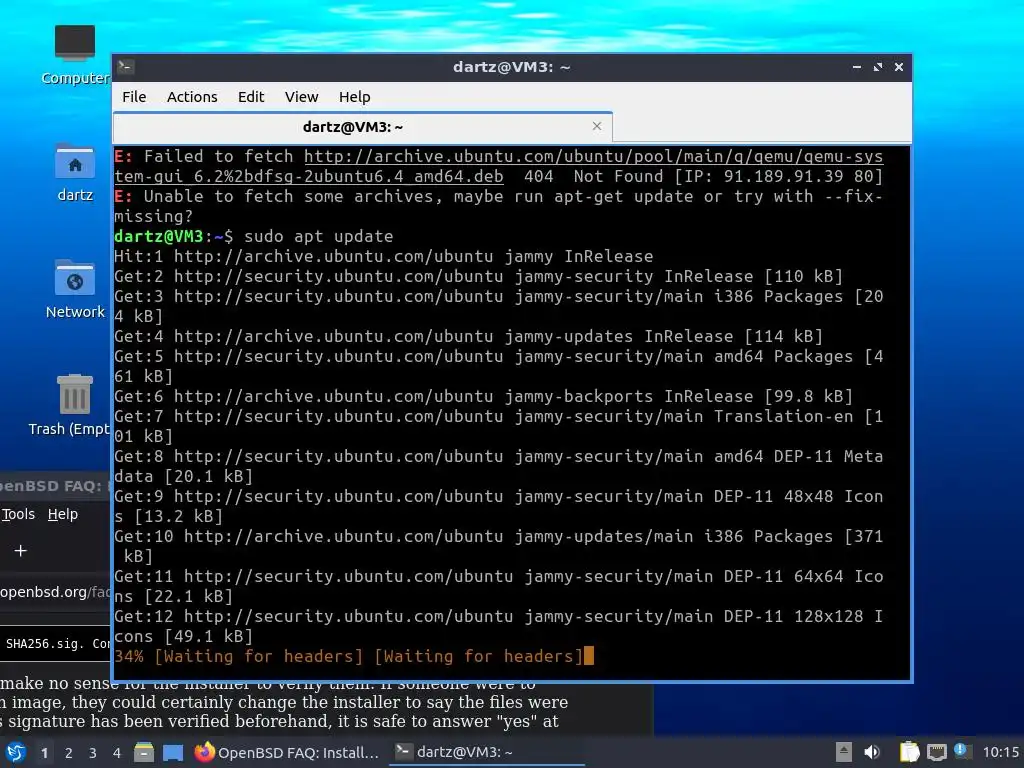Image resolution: width=1024 pixels, height=768 pixels.
Task: Open the View menu in the terminal
Action: coord(301,97)
